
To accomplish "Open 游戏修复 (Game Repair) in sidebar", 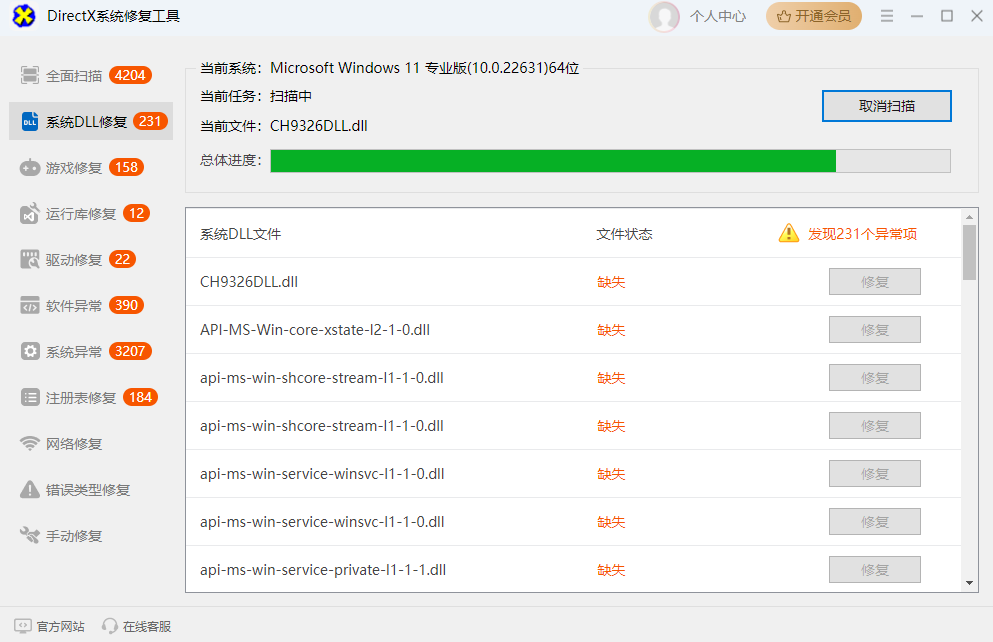I will click(65, 167).
